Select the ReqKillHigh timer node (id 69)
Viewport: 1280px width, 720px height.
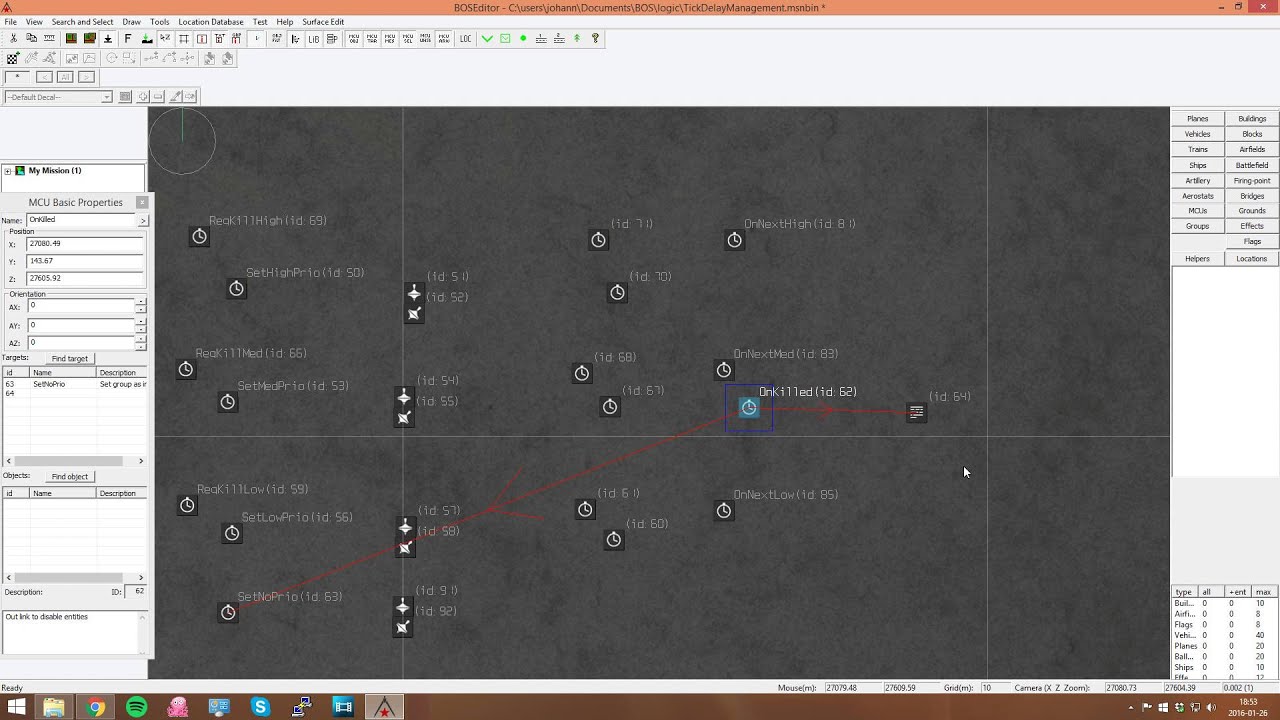(200, 236)
